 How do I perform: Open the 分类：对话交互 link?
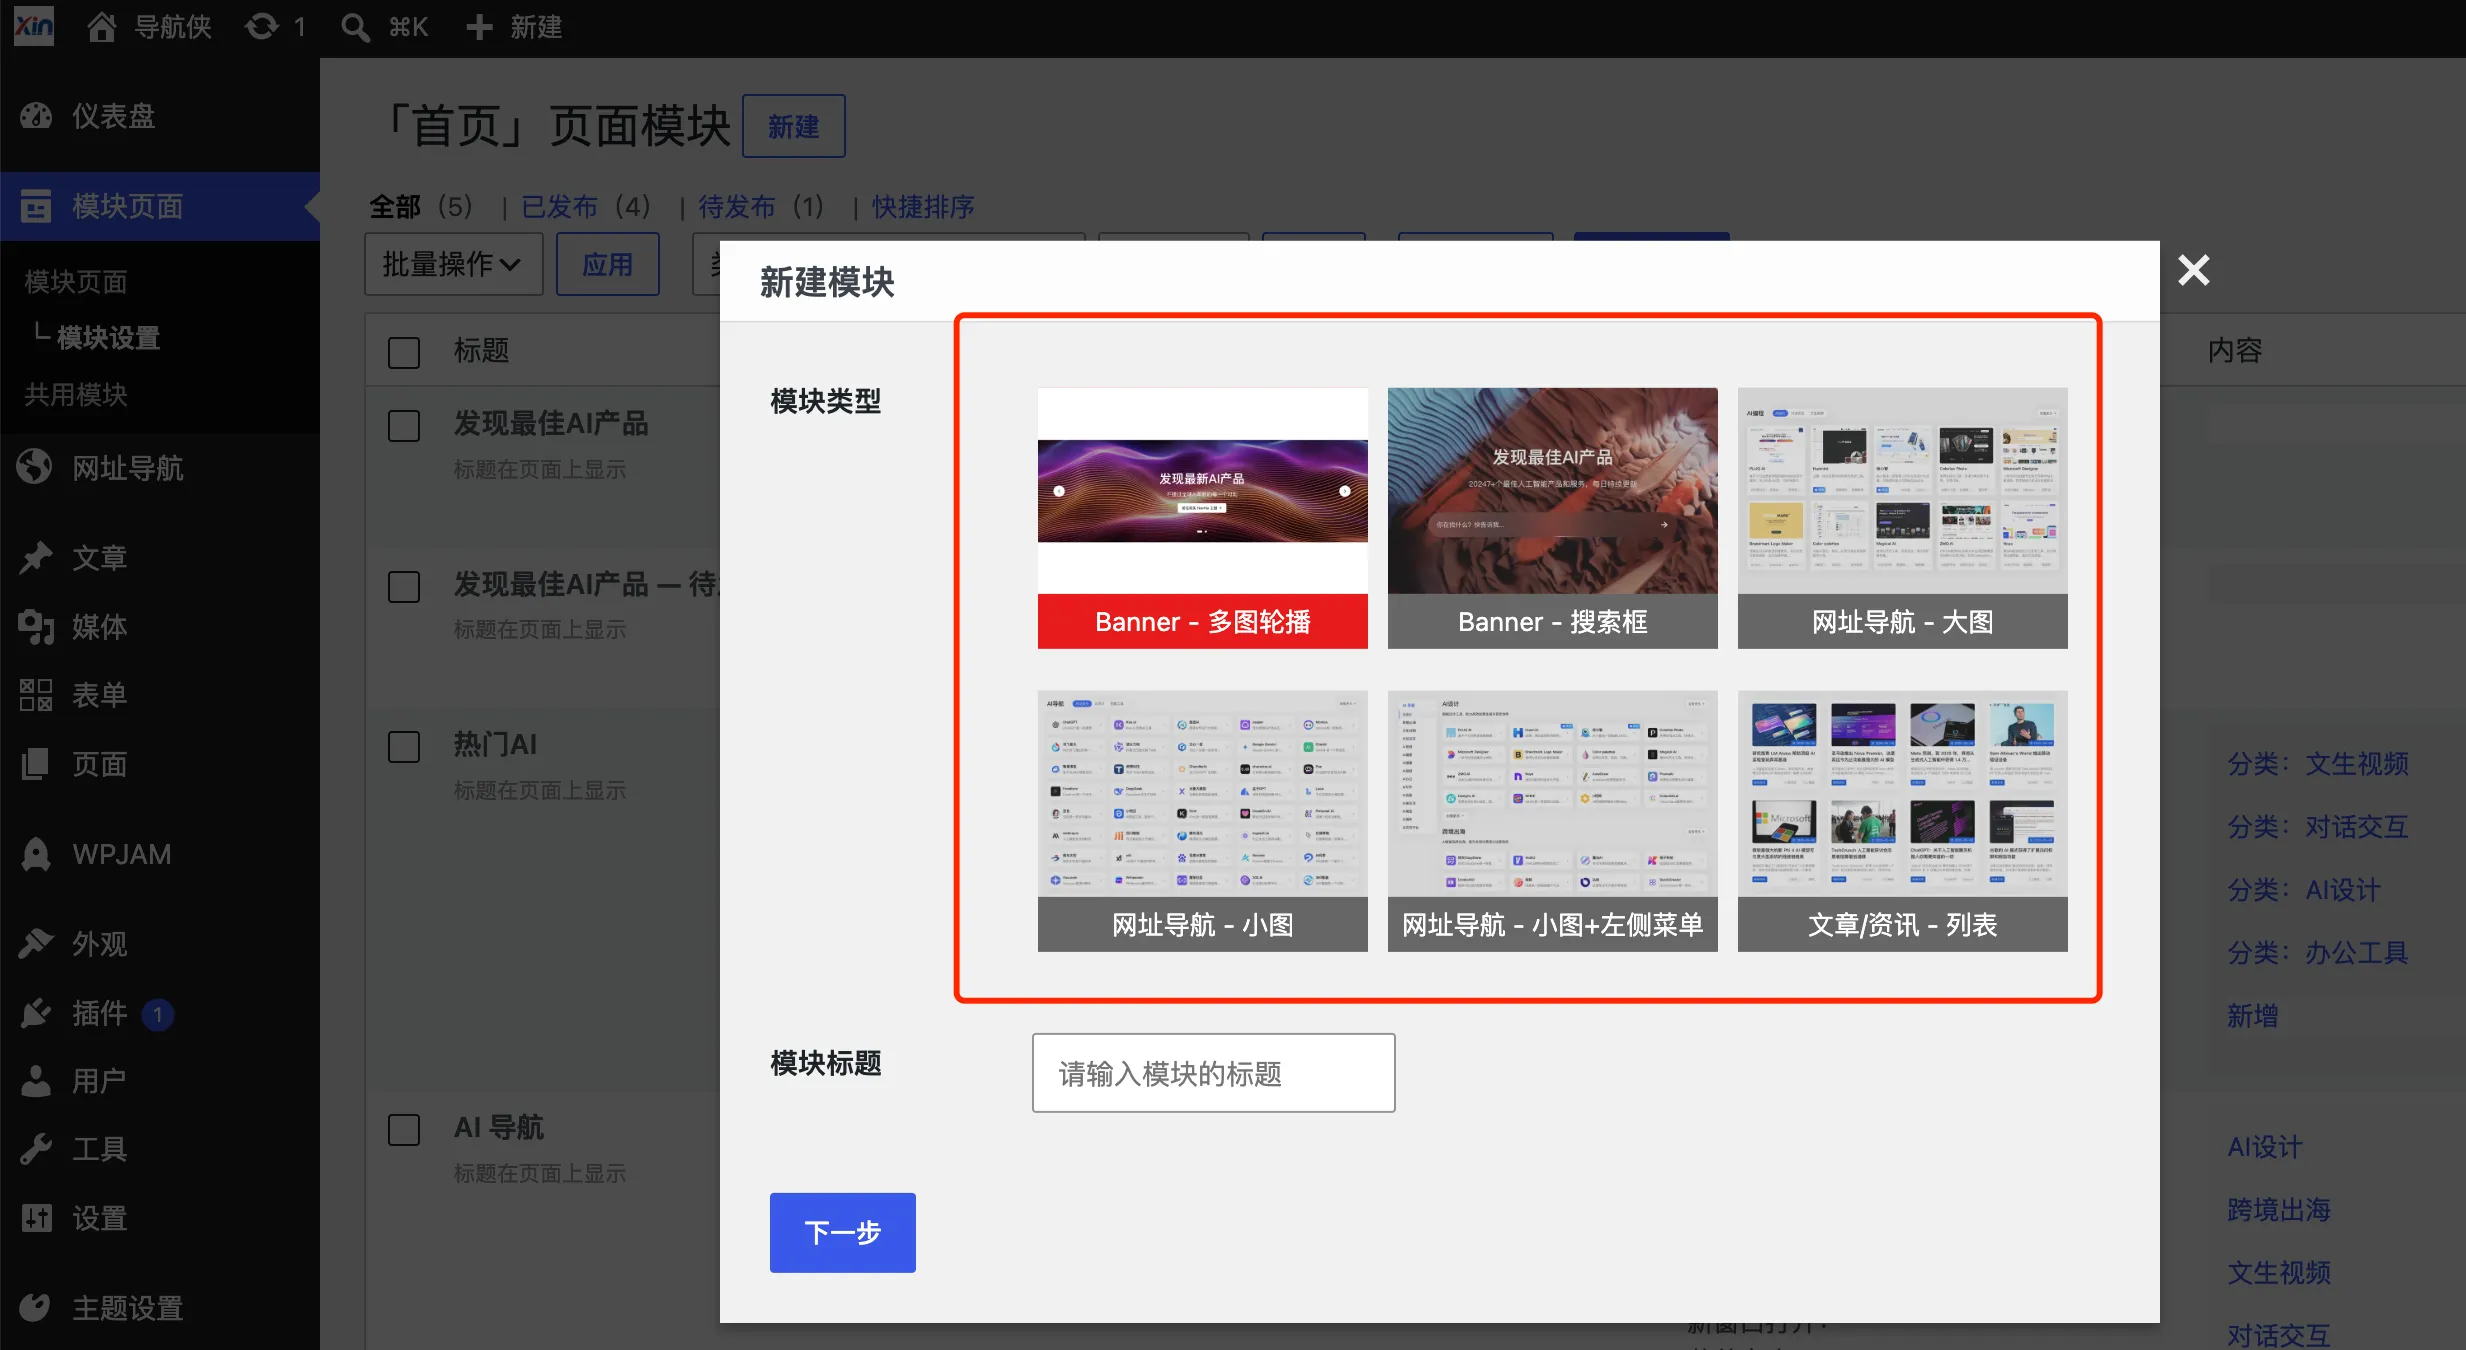2318,826
